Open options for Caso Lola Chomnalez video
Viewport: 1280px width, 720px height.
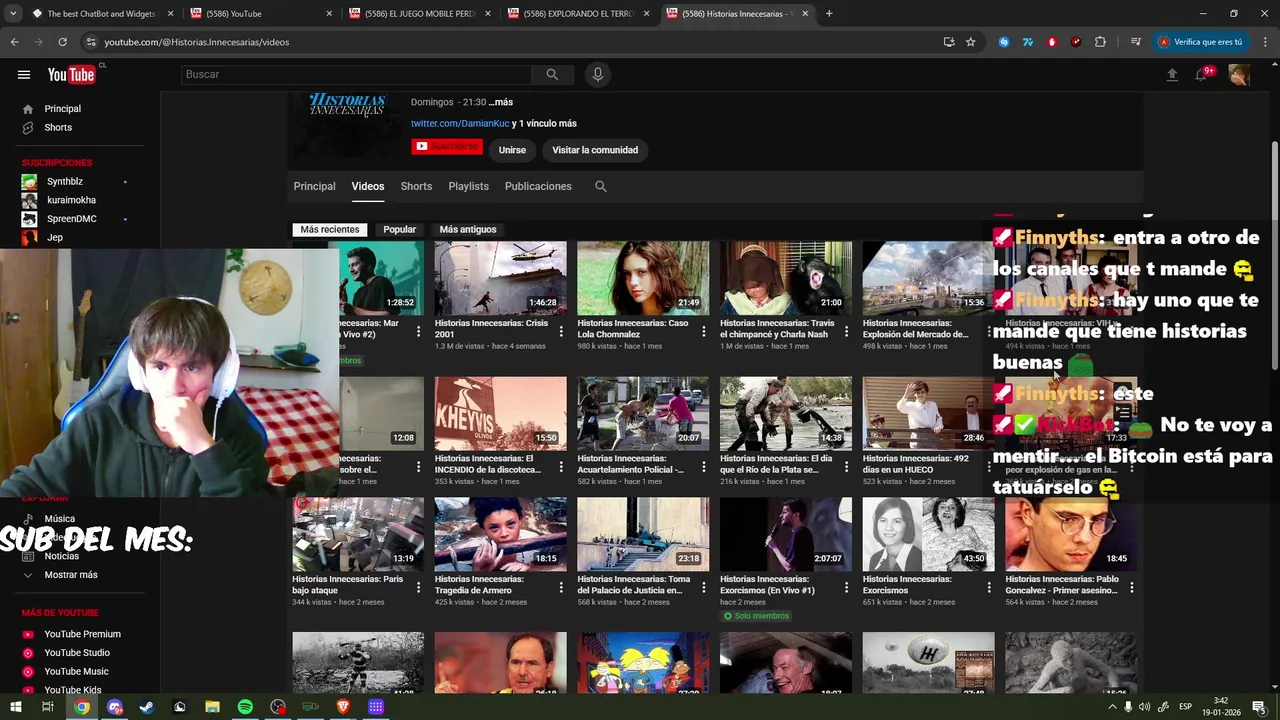(703, 331)
